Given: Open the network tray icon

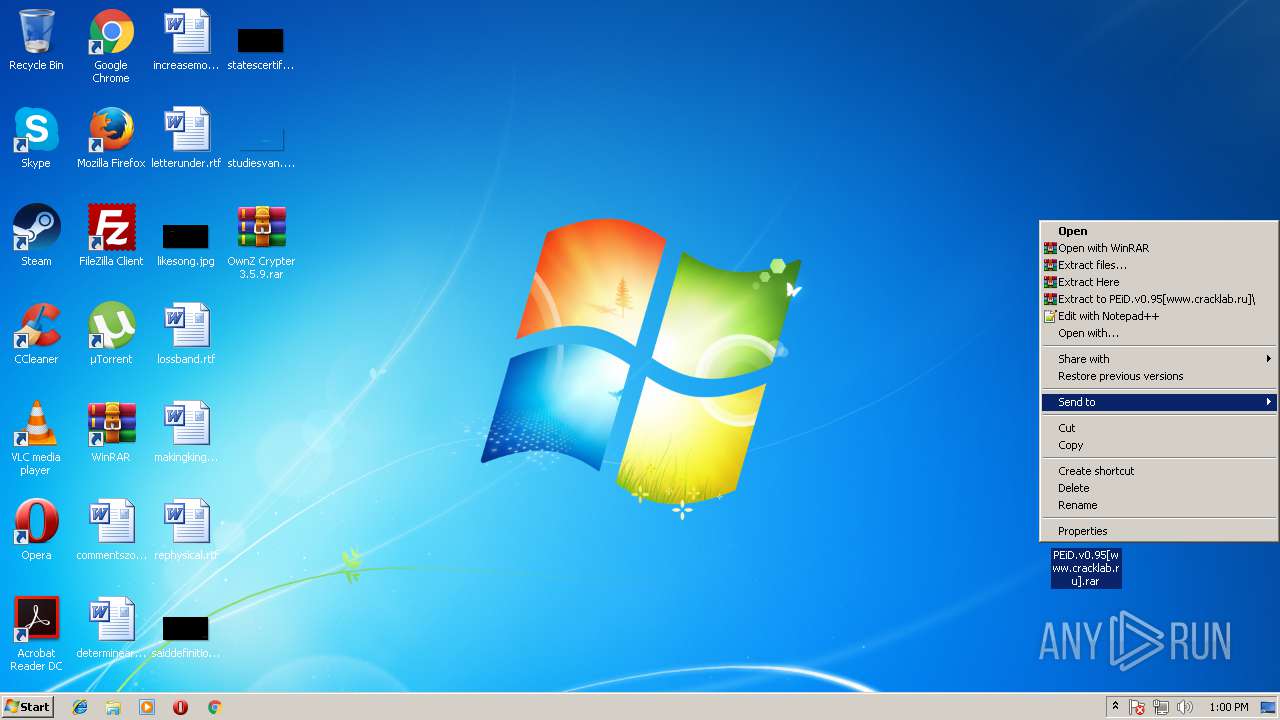Looking at the screenshot, I should (x=1161, y=707).
